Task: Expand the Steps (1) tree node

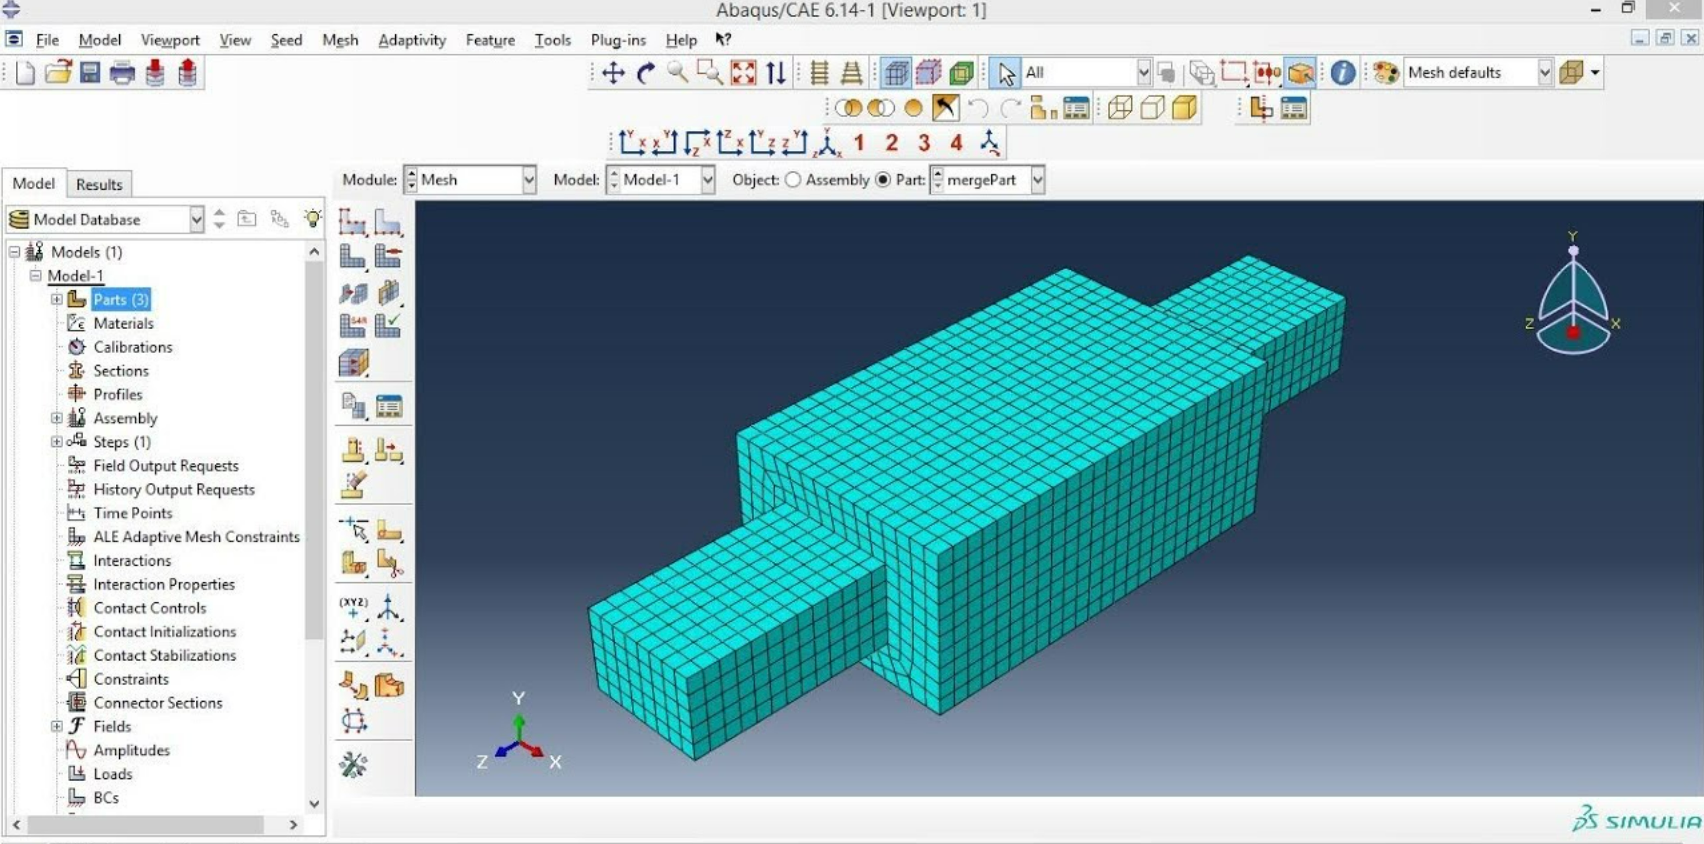Action: (57, 442)
